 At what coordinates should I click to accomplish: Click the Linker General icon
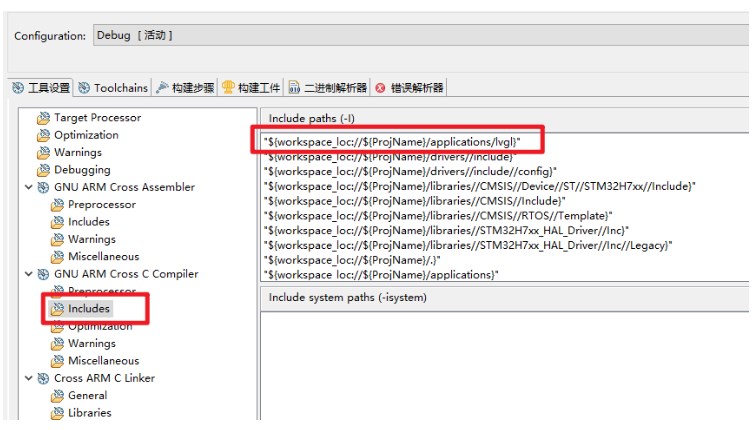tap(57, 395)
